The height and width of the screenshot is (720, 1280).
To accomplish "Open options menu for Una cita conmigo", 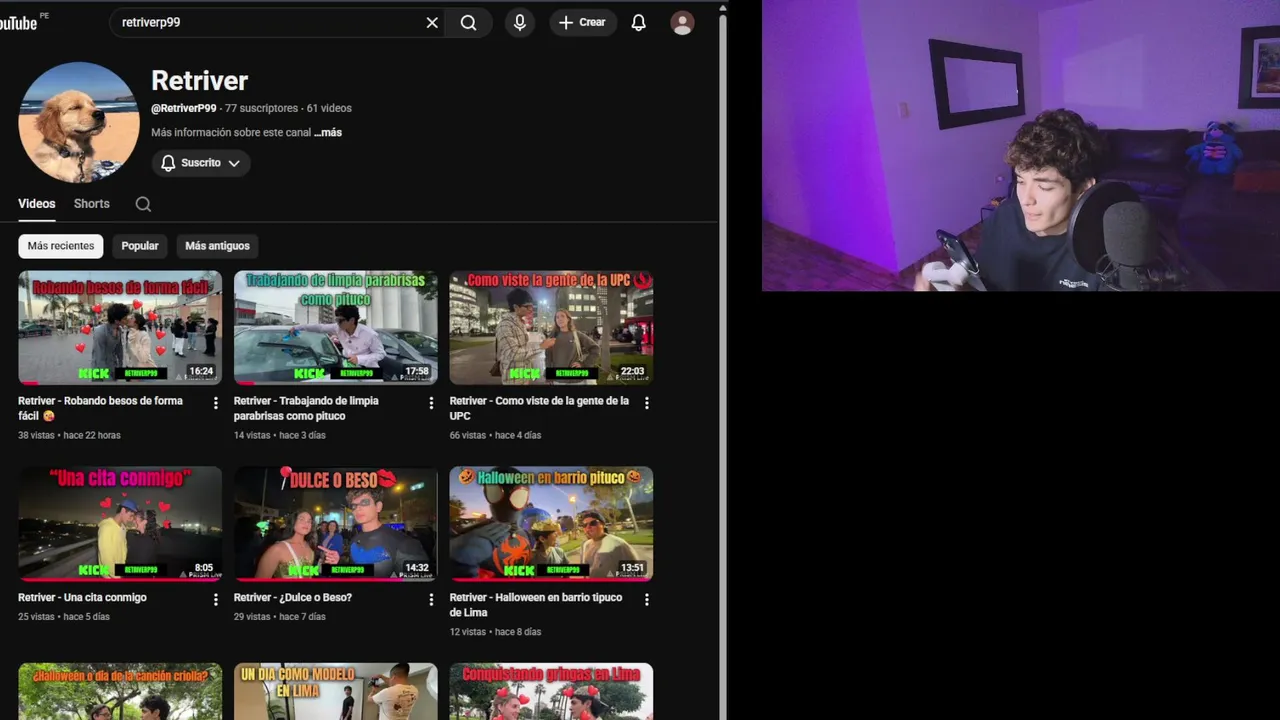I will point(215,600).
